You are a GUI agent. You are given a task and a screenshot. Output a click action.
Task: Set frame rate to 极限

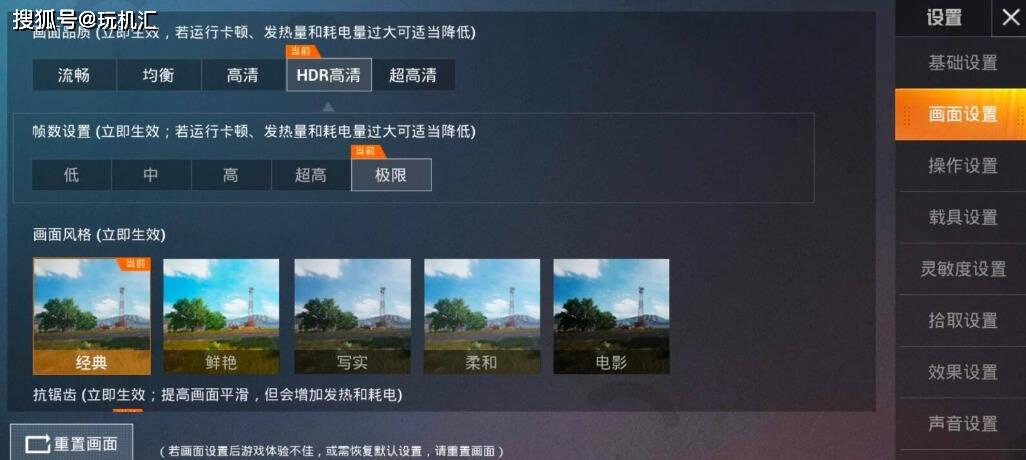tap(391, 175)
